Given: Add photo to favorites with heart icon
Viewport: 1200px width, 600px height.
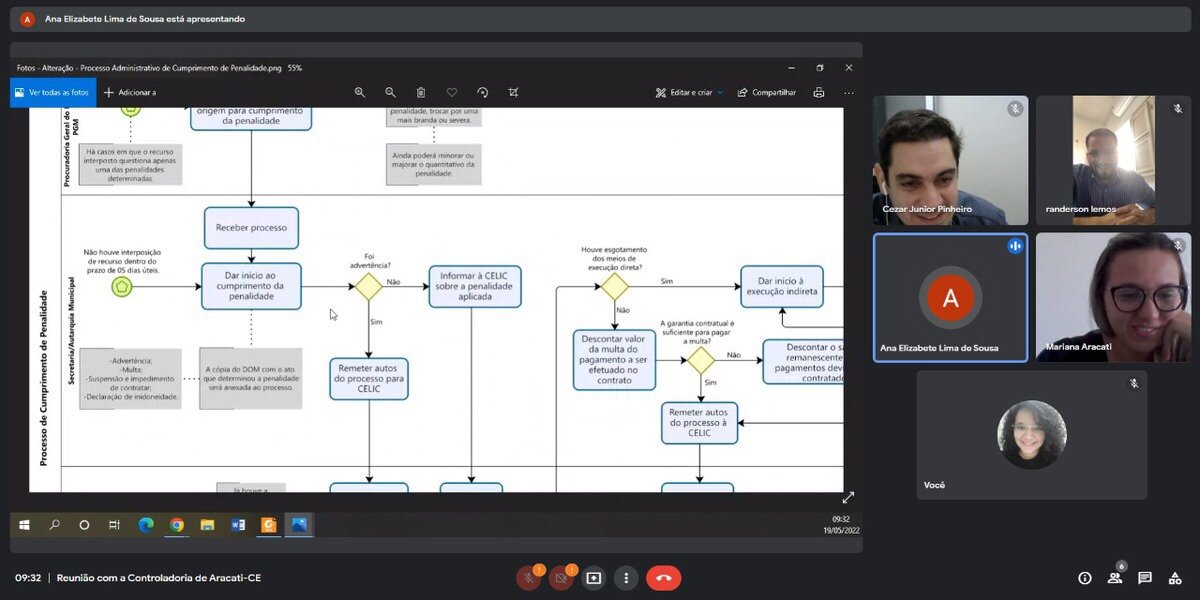Looking at the screenshot, I should pos(452,92).
